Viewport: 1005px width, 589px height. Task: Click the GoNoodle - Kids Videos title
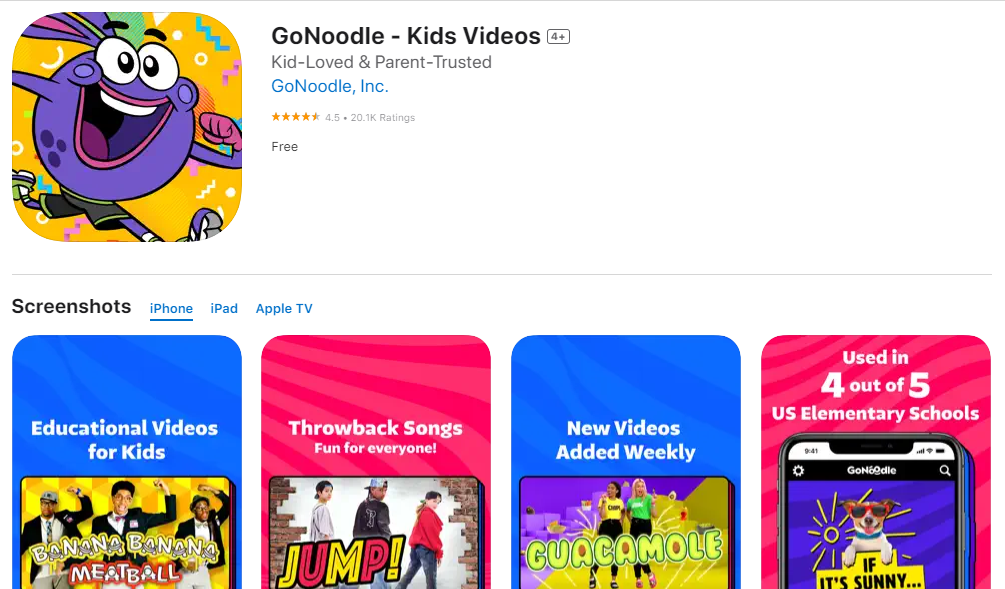(406, 36)
